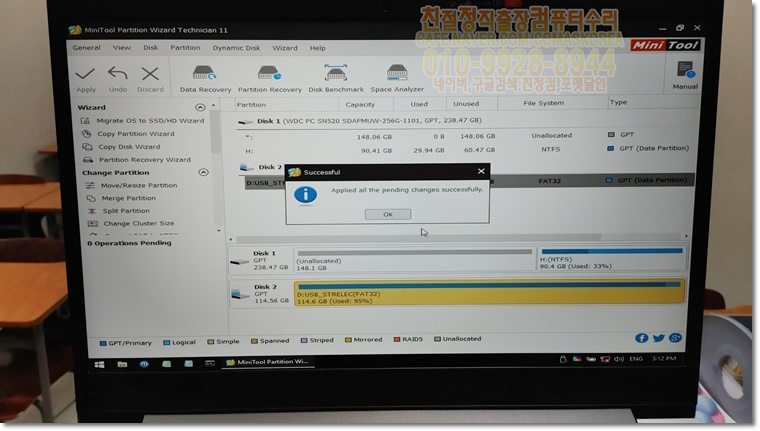Choose Split Partition action
Image resolution: width=760 pixels, height=431 pixels.
click(126, 211)
